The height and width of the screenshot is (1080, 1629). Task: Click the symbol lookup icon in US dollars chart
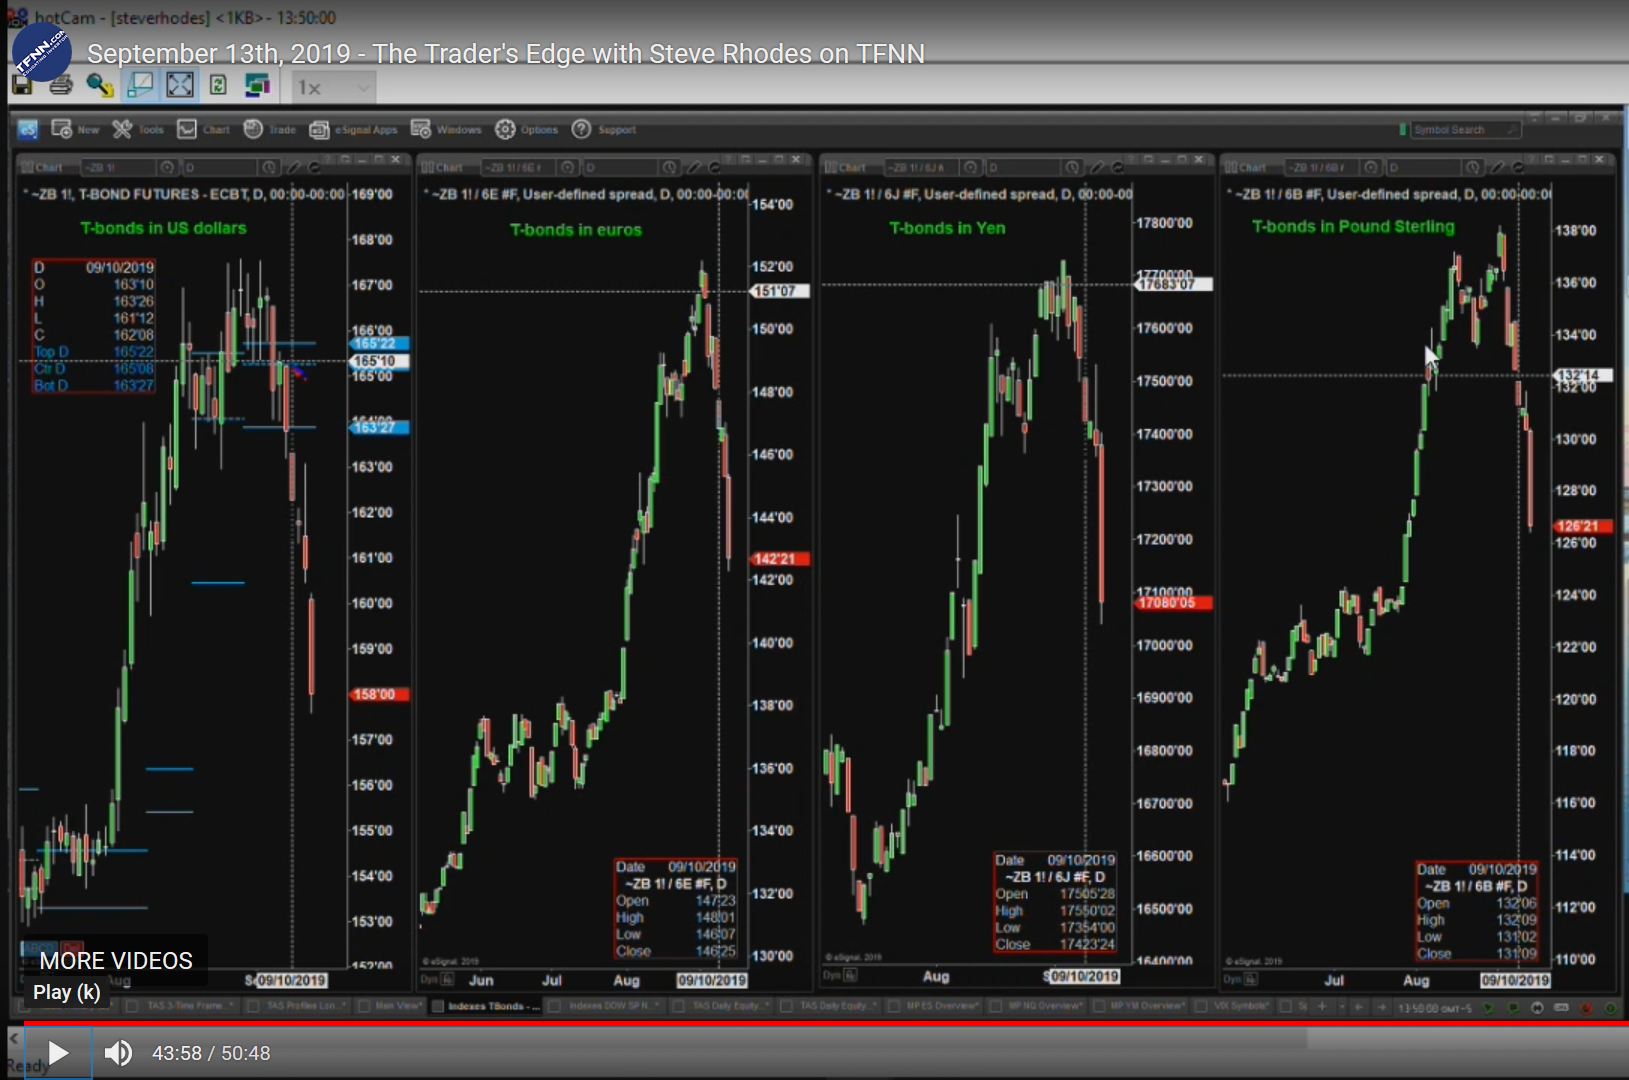167,167
